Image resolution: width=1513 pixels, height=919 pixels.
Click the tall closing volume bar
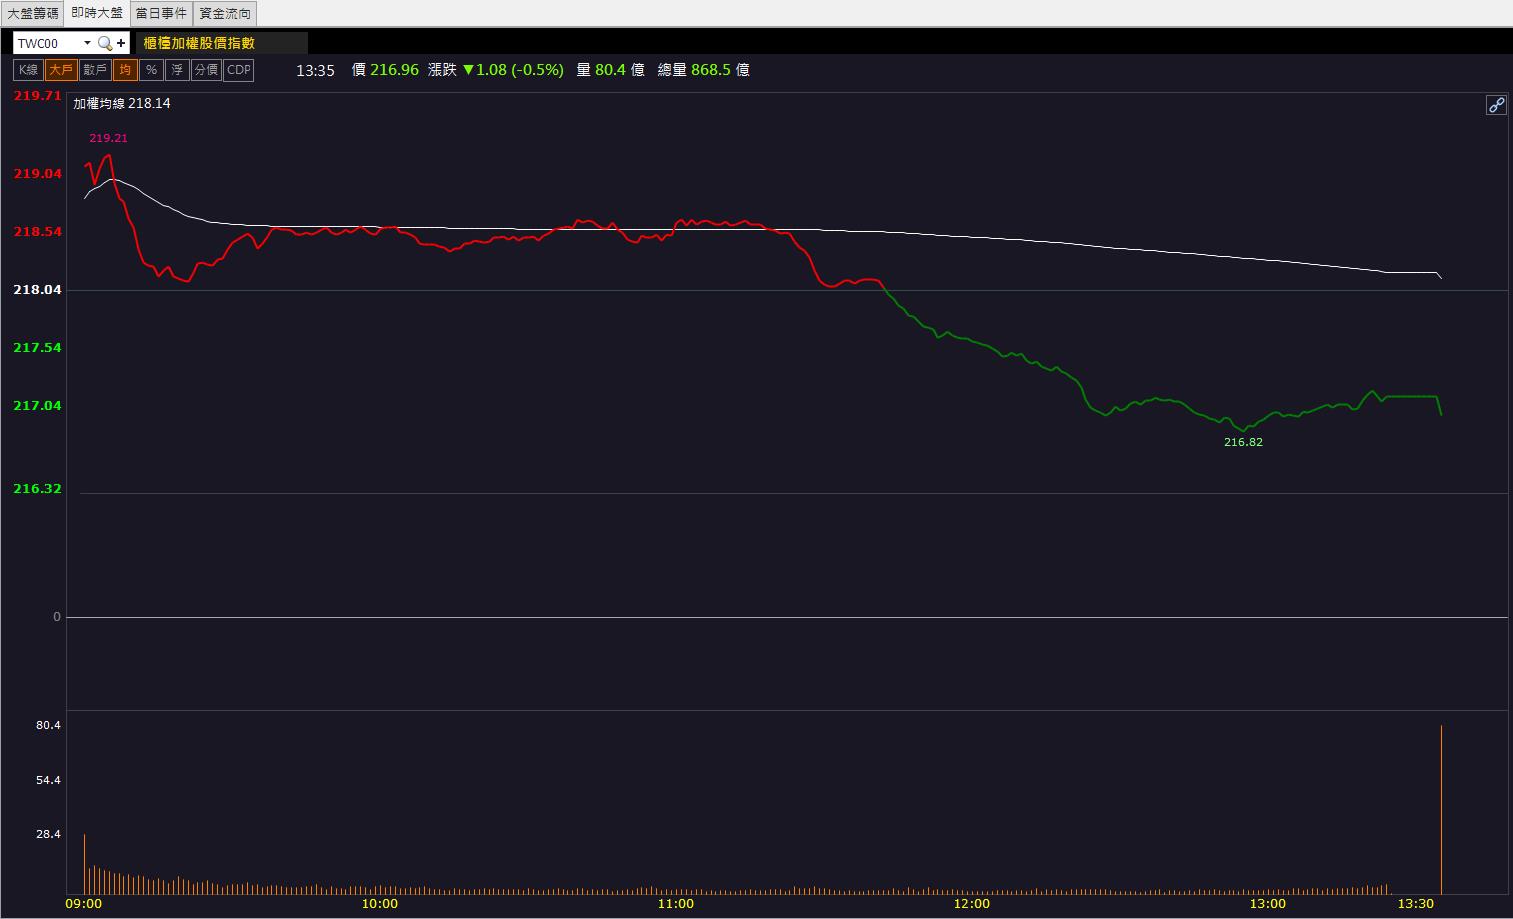pyautogui.click(x=1441, y=809)
